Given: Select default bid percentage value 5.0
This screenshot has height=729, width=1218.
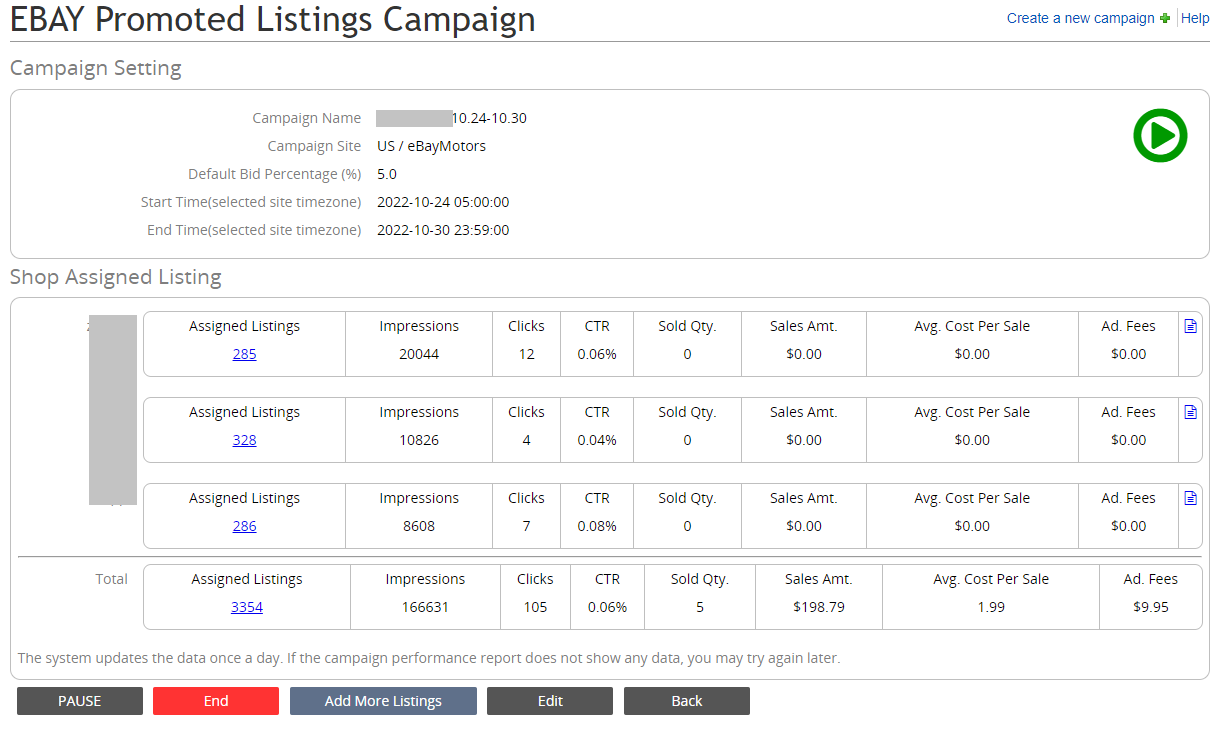Looking at the screenshot, I should [387, 174].
